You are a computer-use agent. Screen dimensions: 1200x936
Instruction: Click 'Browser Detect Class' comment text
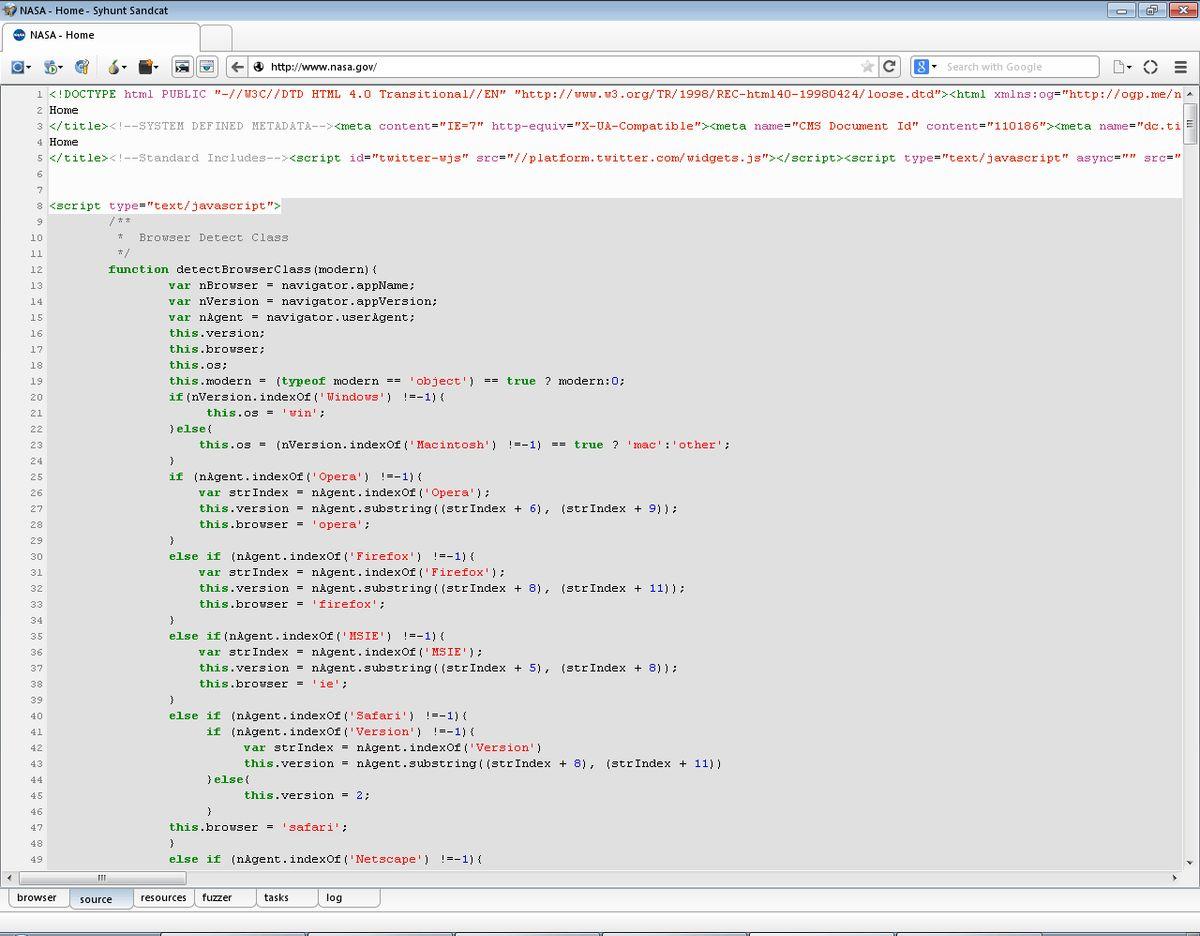tap(213, 237)
